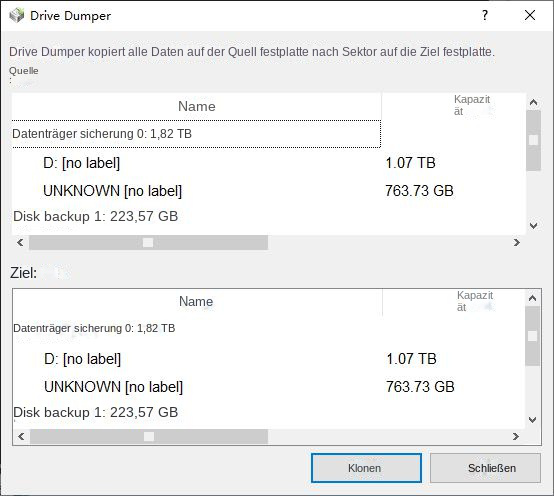Select Disk backup 1 in the Quelle list

point(95,216)
